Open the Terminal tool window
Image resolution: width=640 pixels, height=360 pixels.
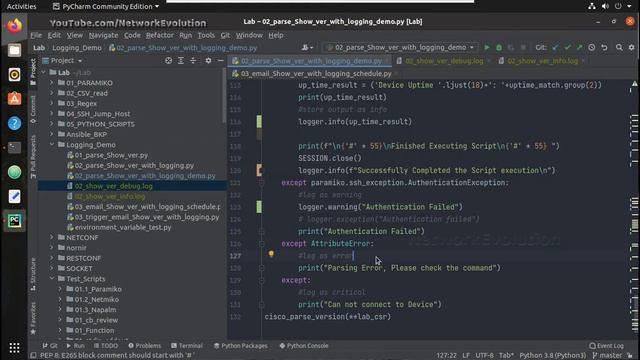187,346
